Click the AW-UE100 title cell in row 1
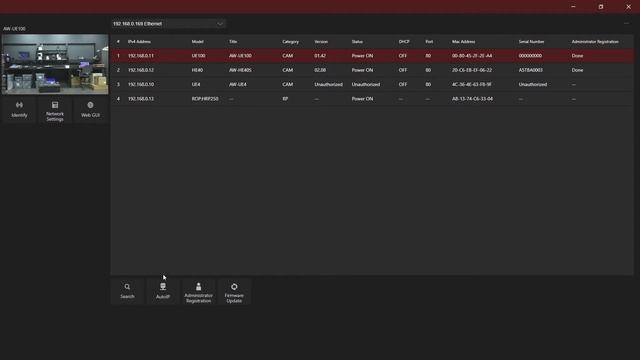640x360 pixels. point(240,56)
